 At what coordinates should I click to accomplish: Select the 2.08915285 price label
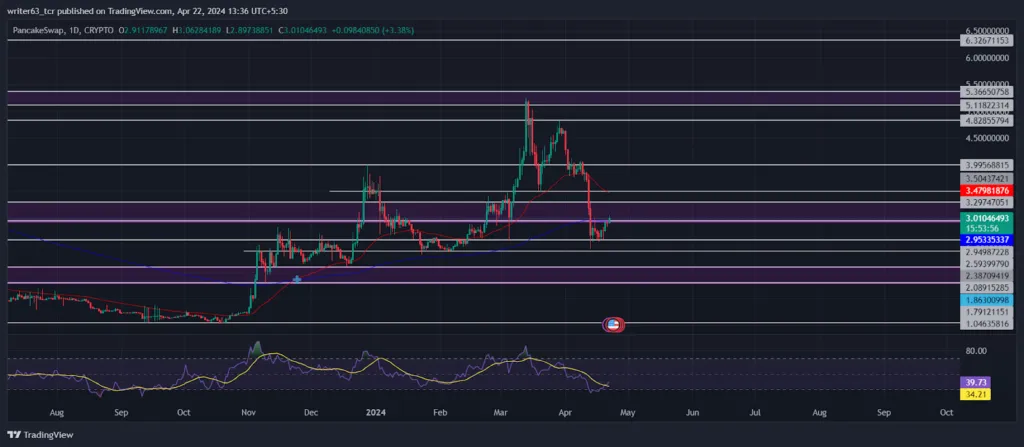click(985, 288)
